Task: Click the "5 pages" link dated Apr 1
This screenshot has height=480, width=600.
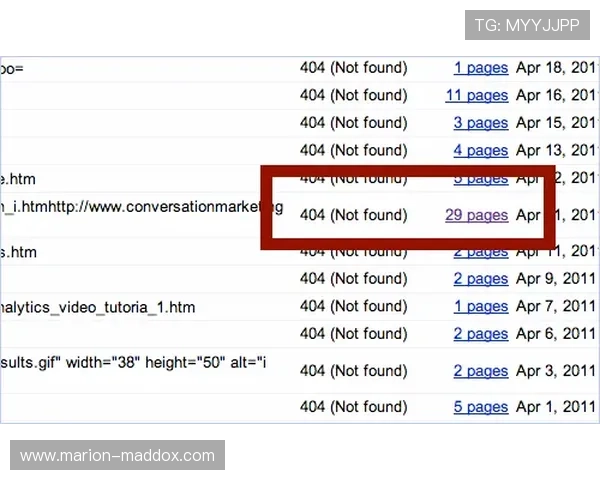Action: (480, 407)
